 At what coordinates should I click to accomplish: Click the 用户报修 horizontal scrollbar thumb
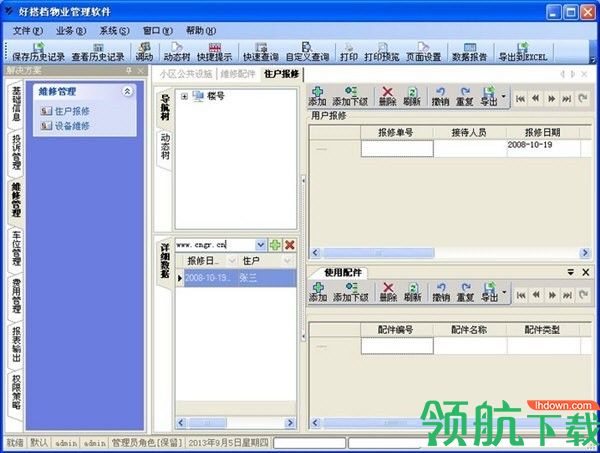378,253
